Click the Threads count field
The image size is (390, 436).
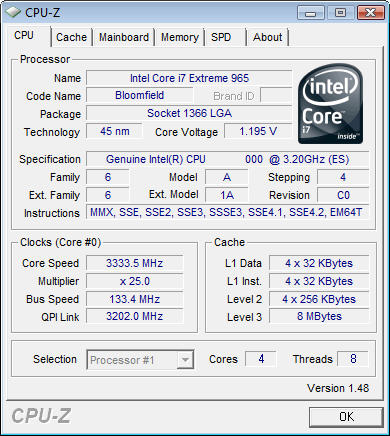tap(353, 359)
